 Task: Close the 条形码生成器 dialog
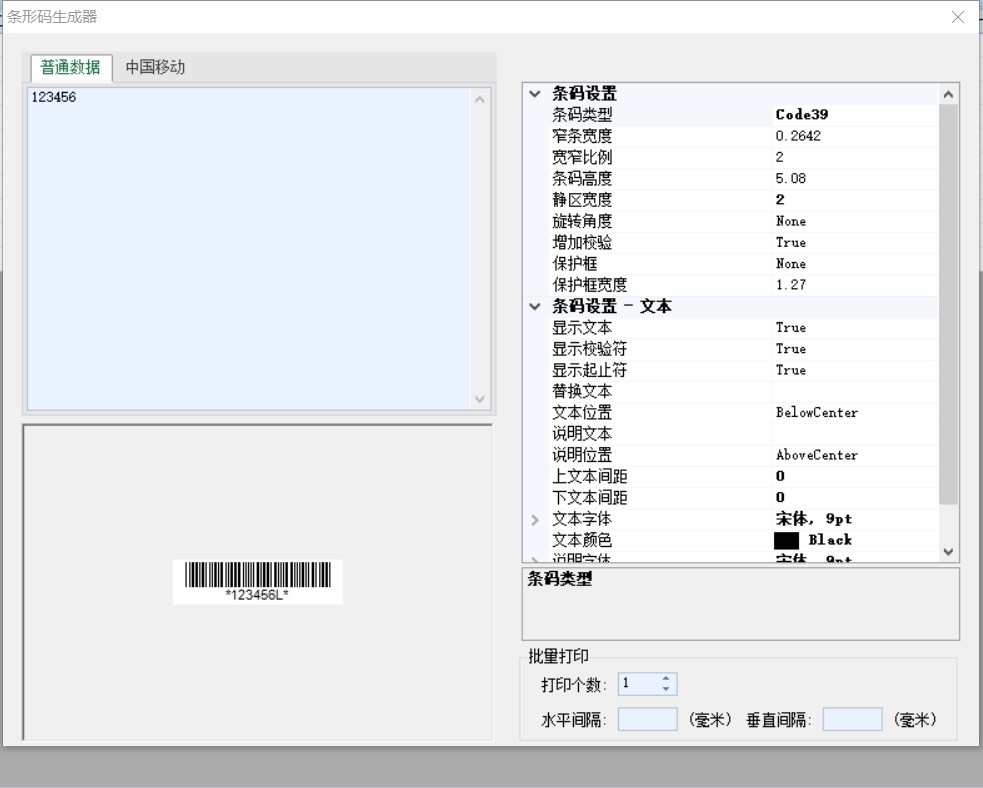coord(957,17)
